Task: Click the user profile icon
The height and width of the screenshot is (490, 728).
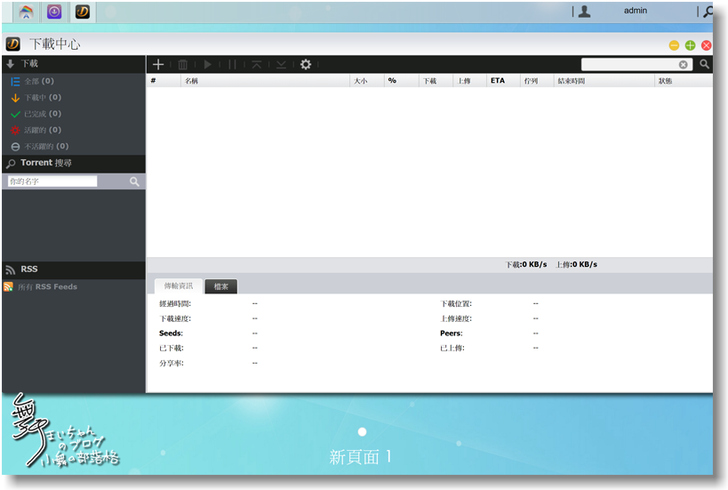Action: [x=585, y=11]
